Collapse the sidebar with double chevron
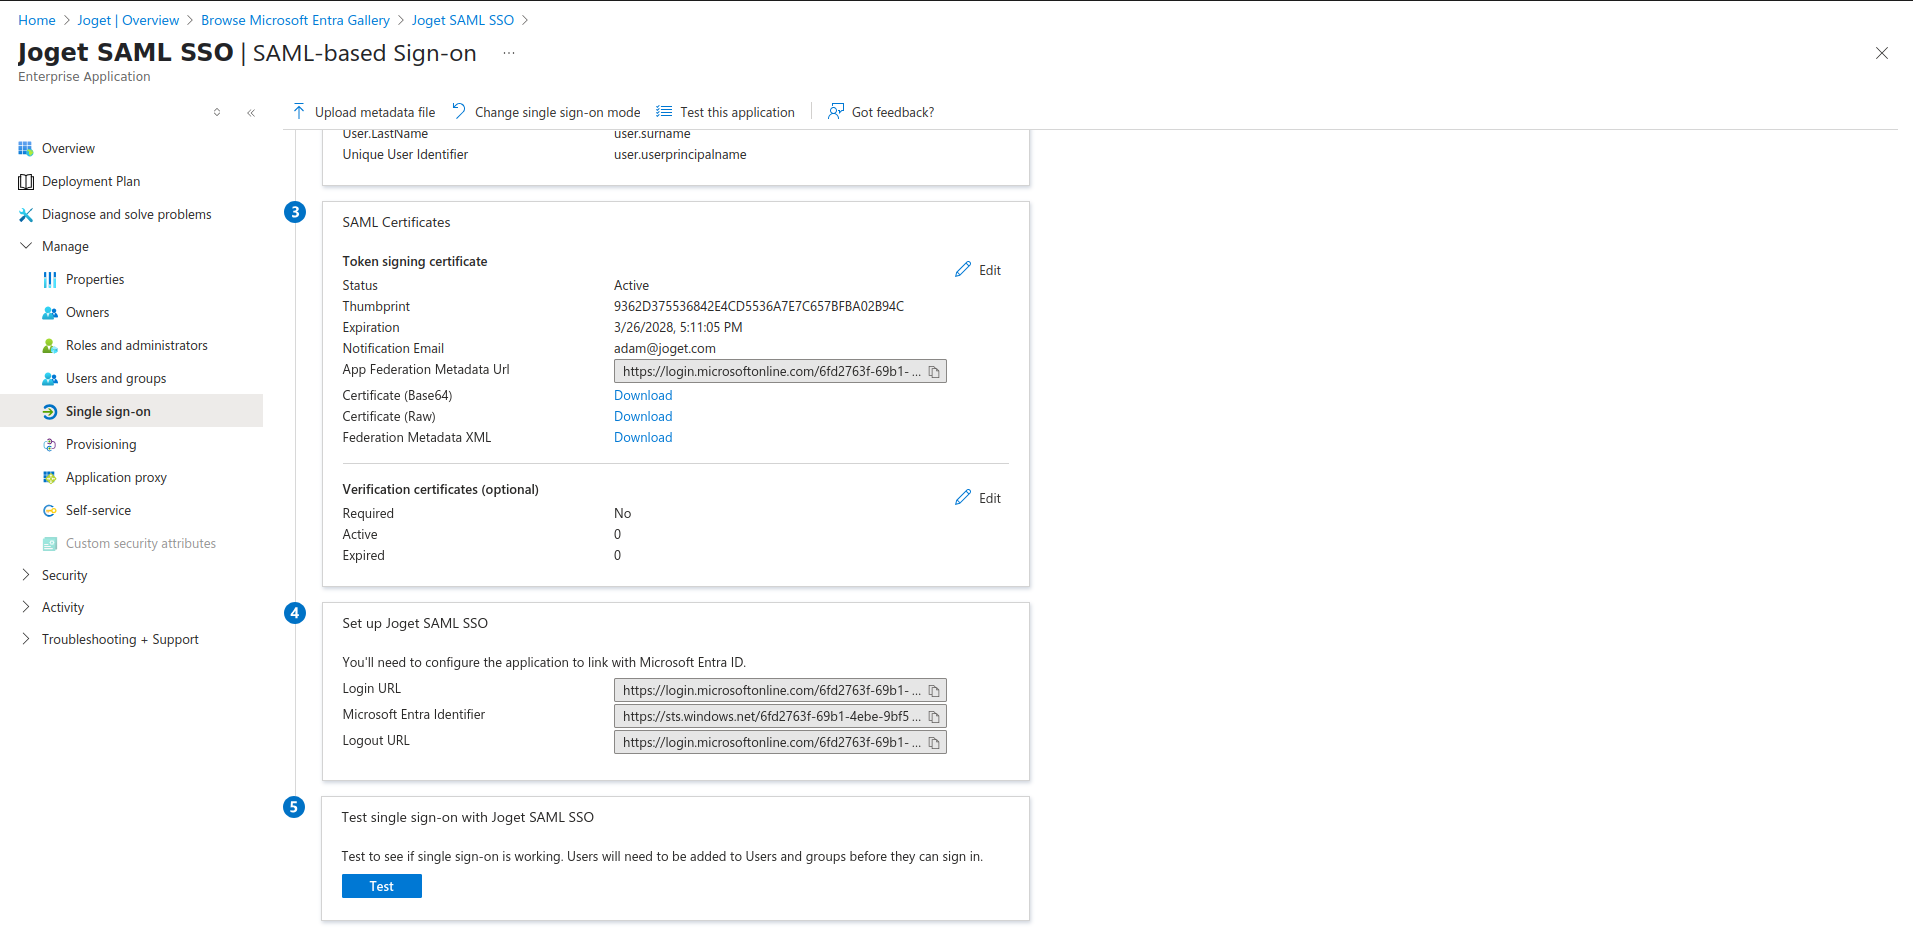The image size is (1913, 952). (x=251, y=113)
